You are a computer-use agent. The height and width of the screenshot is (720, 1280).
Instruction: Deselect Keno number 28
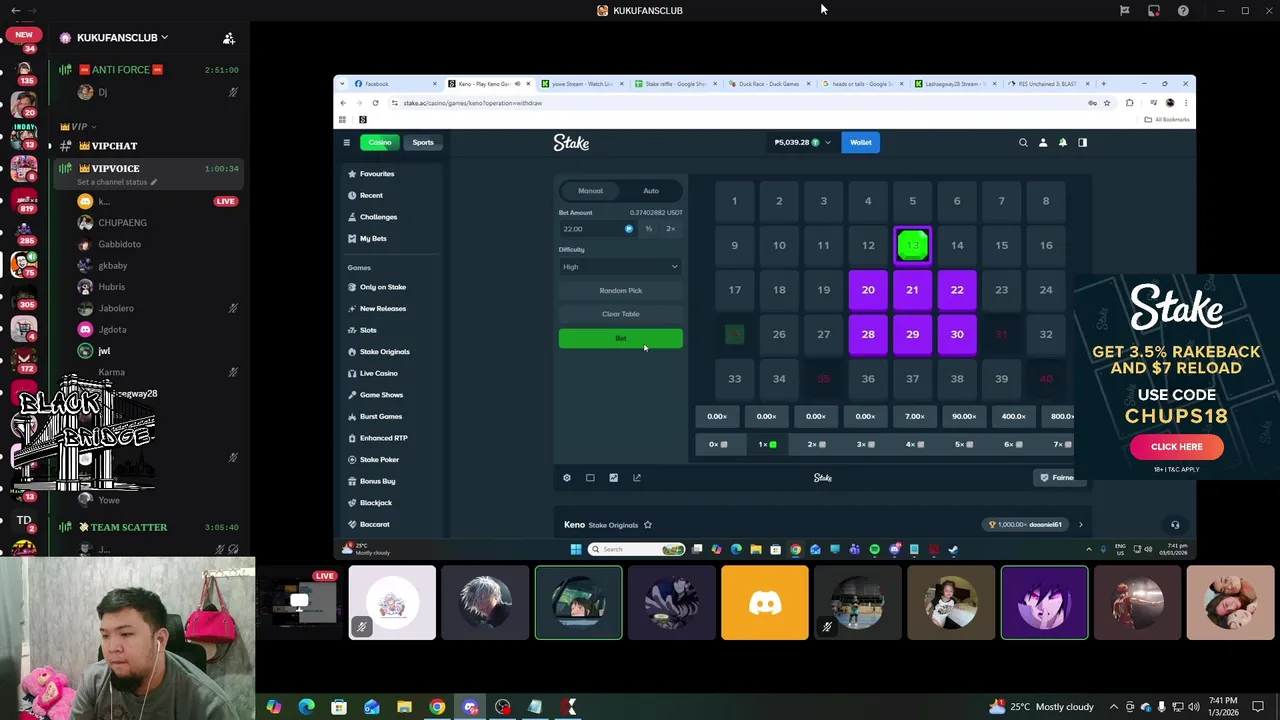pyautogui.click(x=868, y=335)
